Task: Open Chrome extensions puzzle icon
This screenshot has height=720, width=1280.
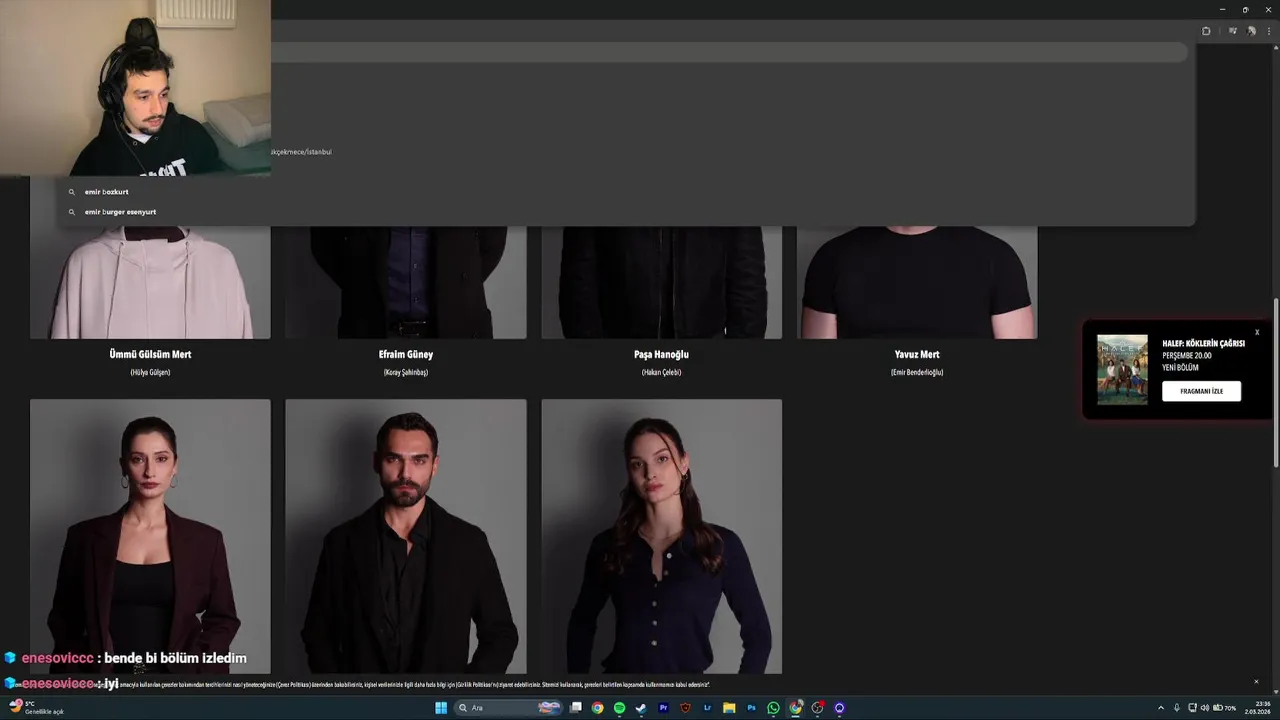Action: [1206, 31]
